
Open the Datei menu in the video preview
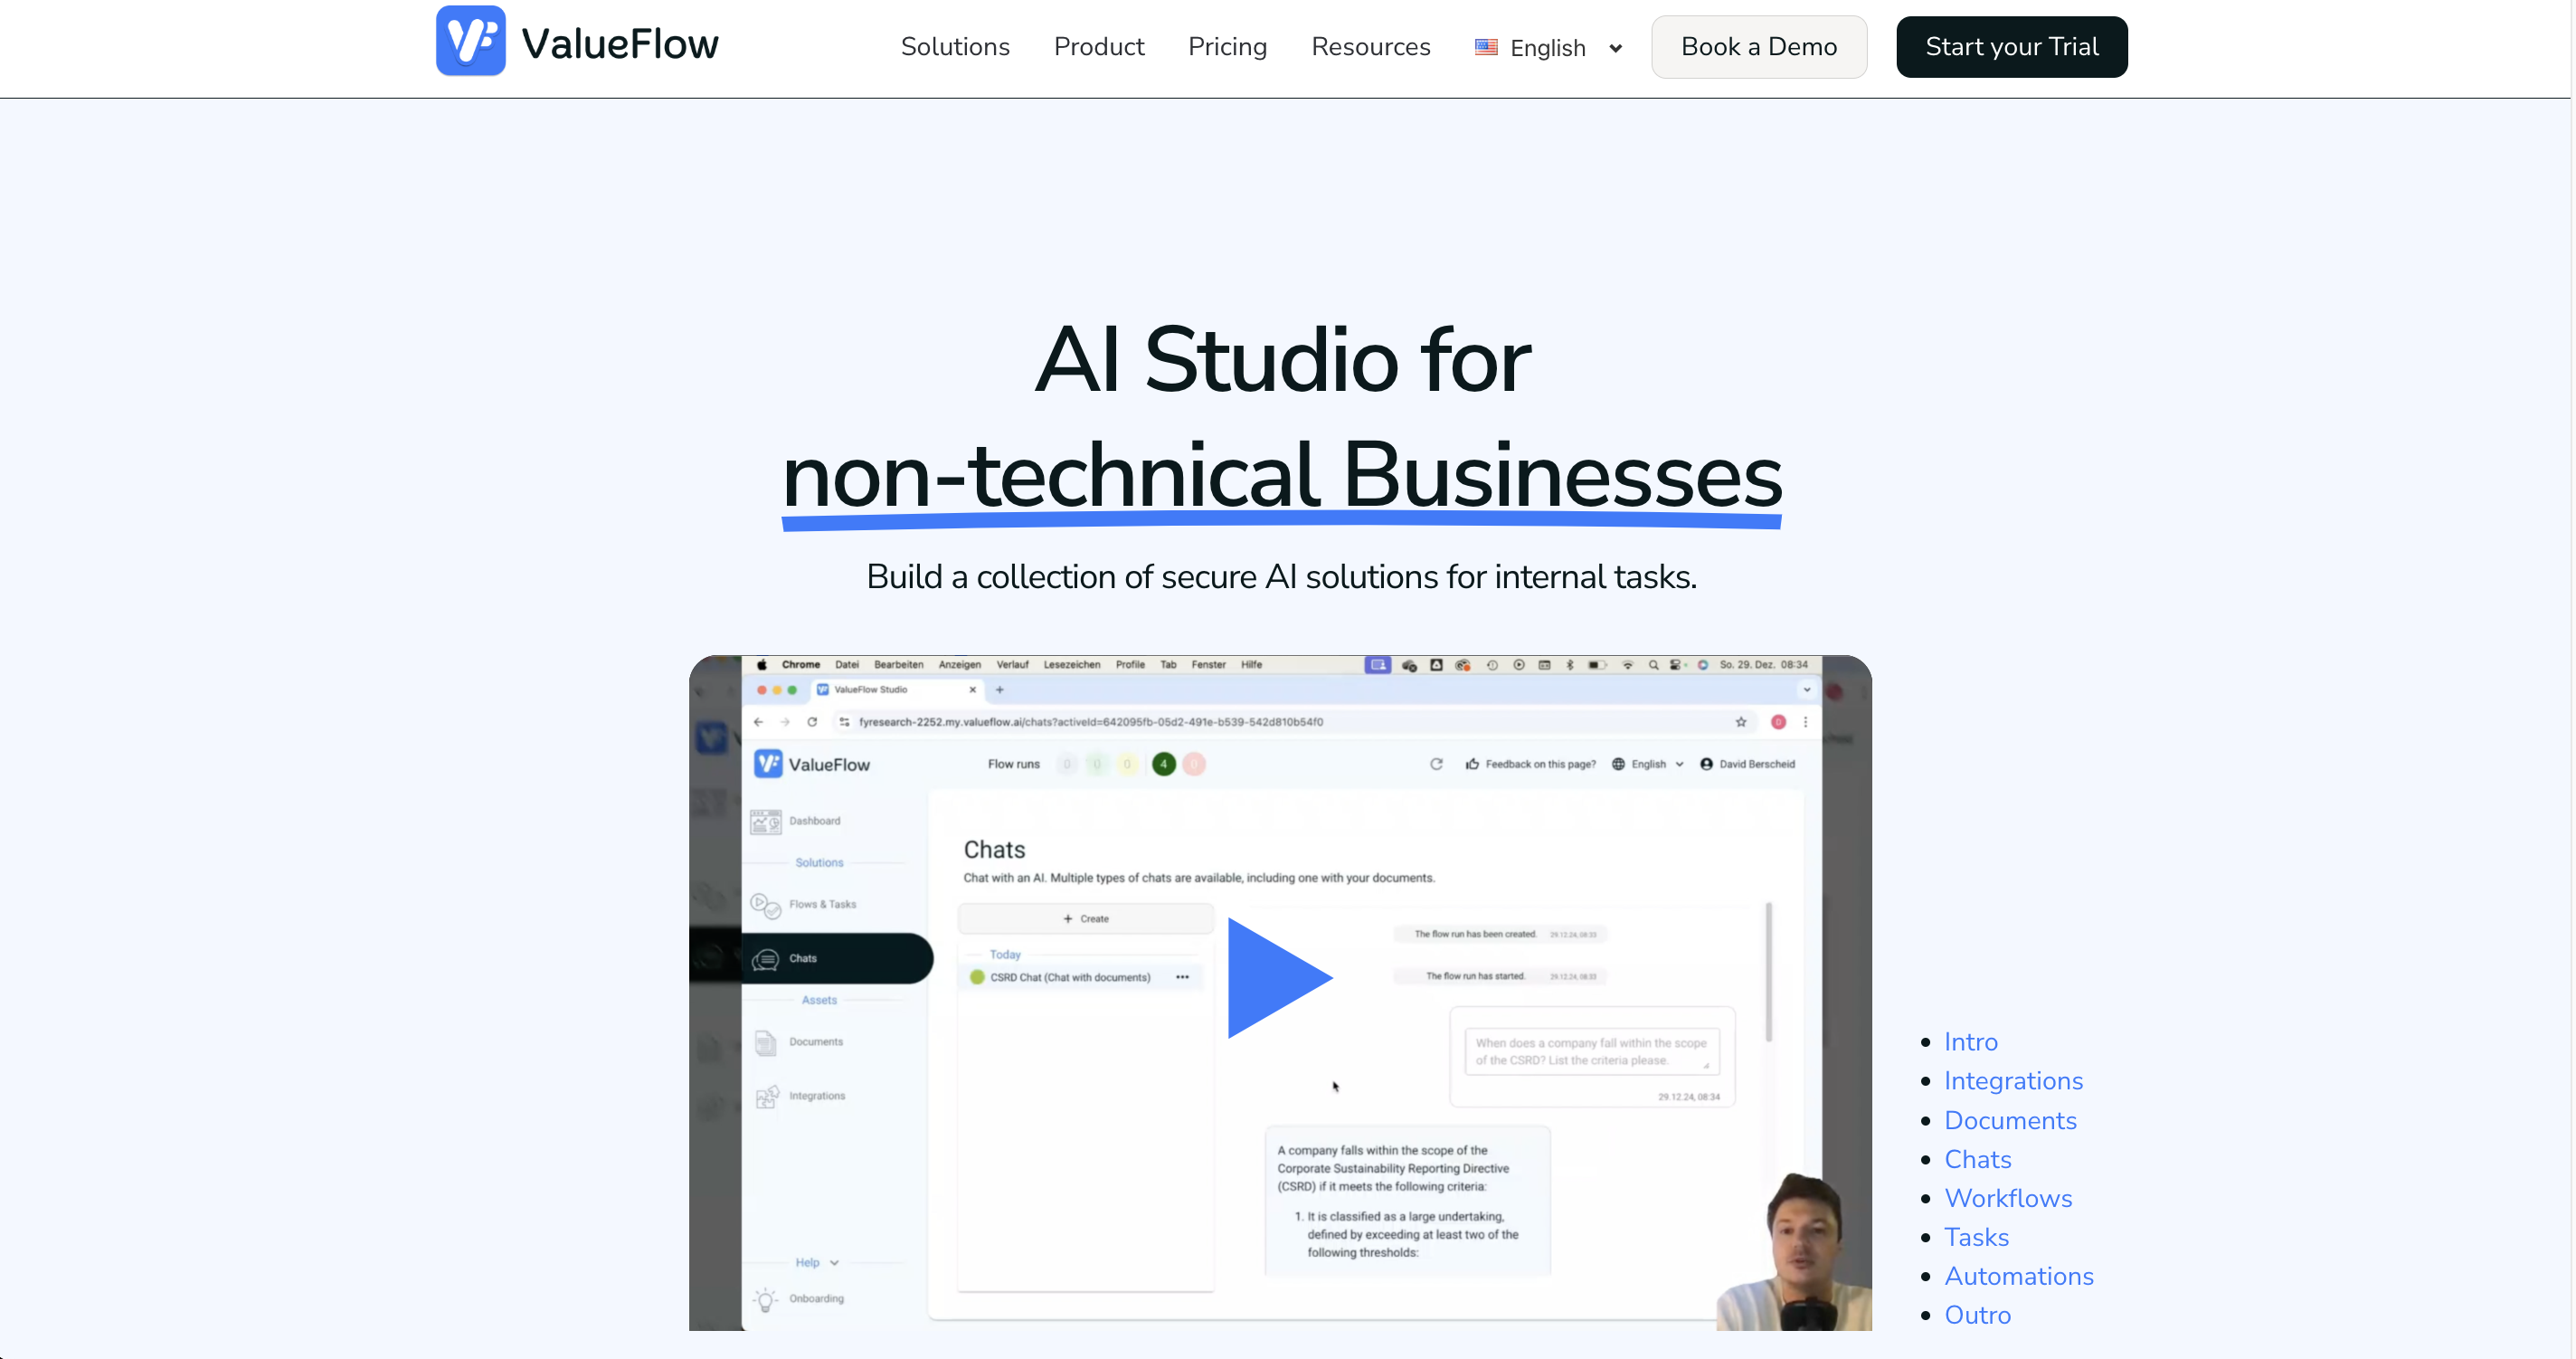point(847,664)
